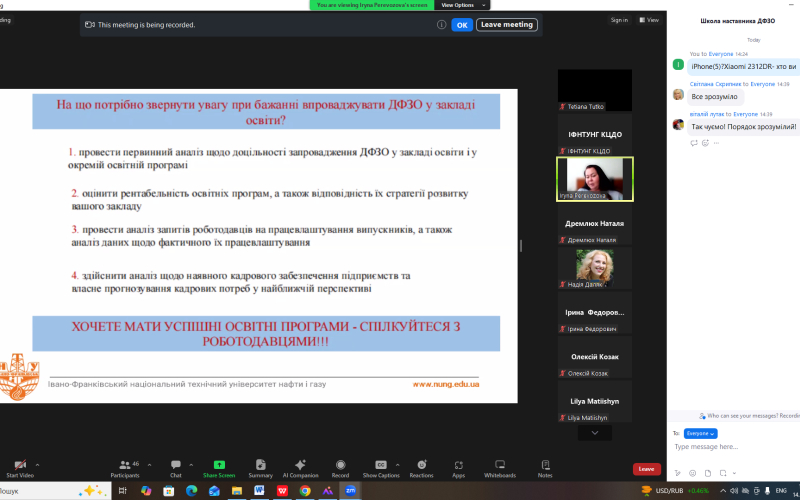Open the Notes tool
The width and height of the screenshot is (800, 500).
click(x=545, y=468)
